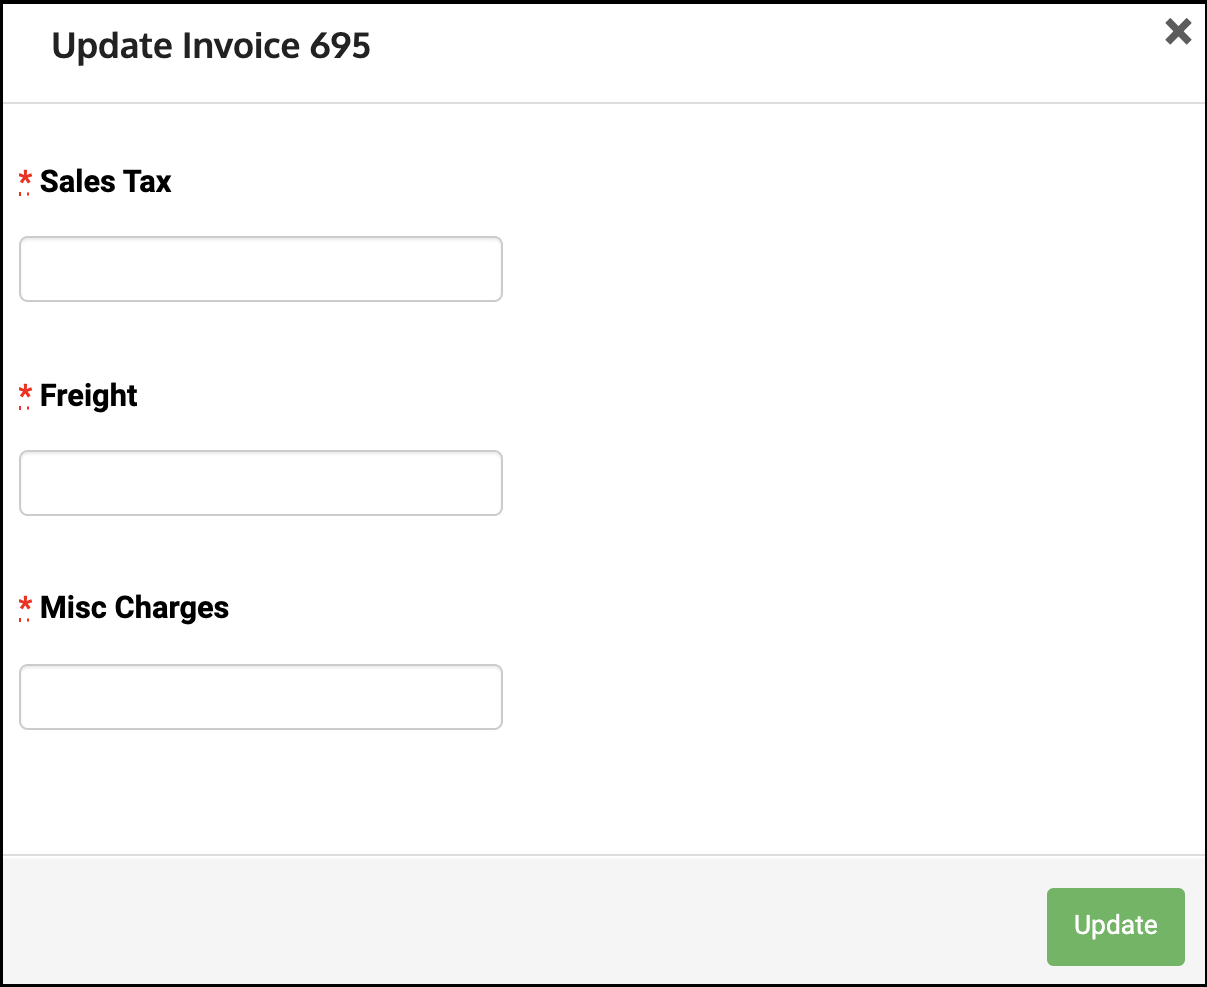Click into the Sales Tax input field
The height and width of the screenshot is (987, 1207).
[x=261, y=269]
